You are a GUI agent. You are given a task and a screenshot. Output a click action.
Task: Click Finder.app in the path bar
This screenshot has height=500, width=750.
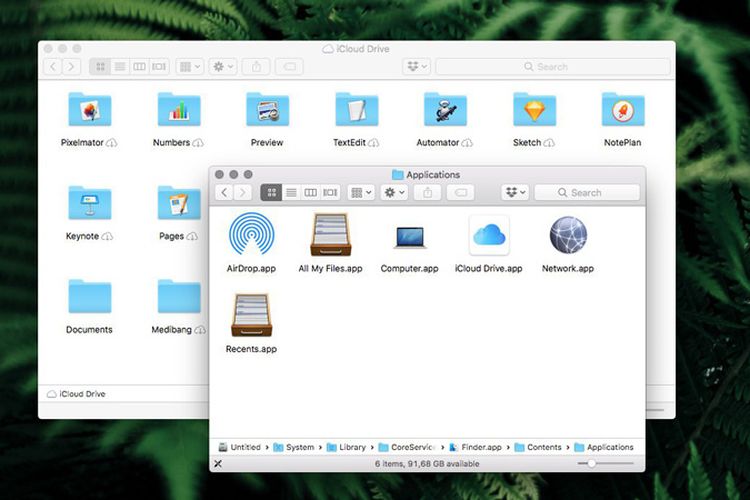coord(475,447)
